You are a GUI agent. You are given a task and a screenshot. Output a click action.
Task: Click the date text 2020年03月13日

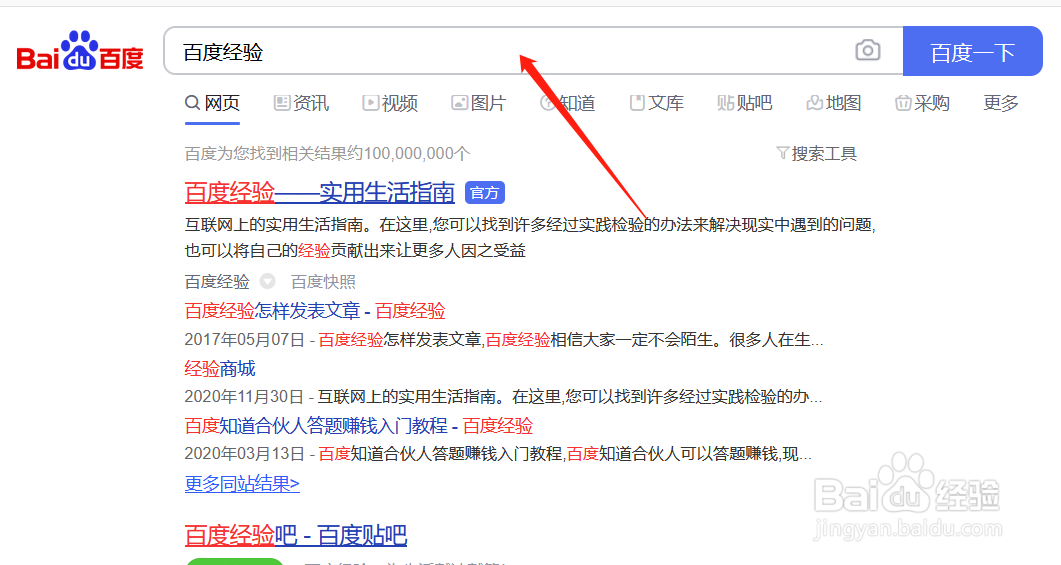[245, 453]
